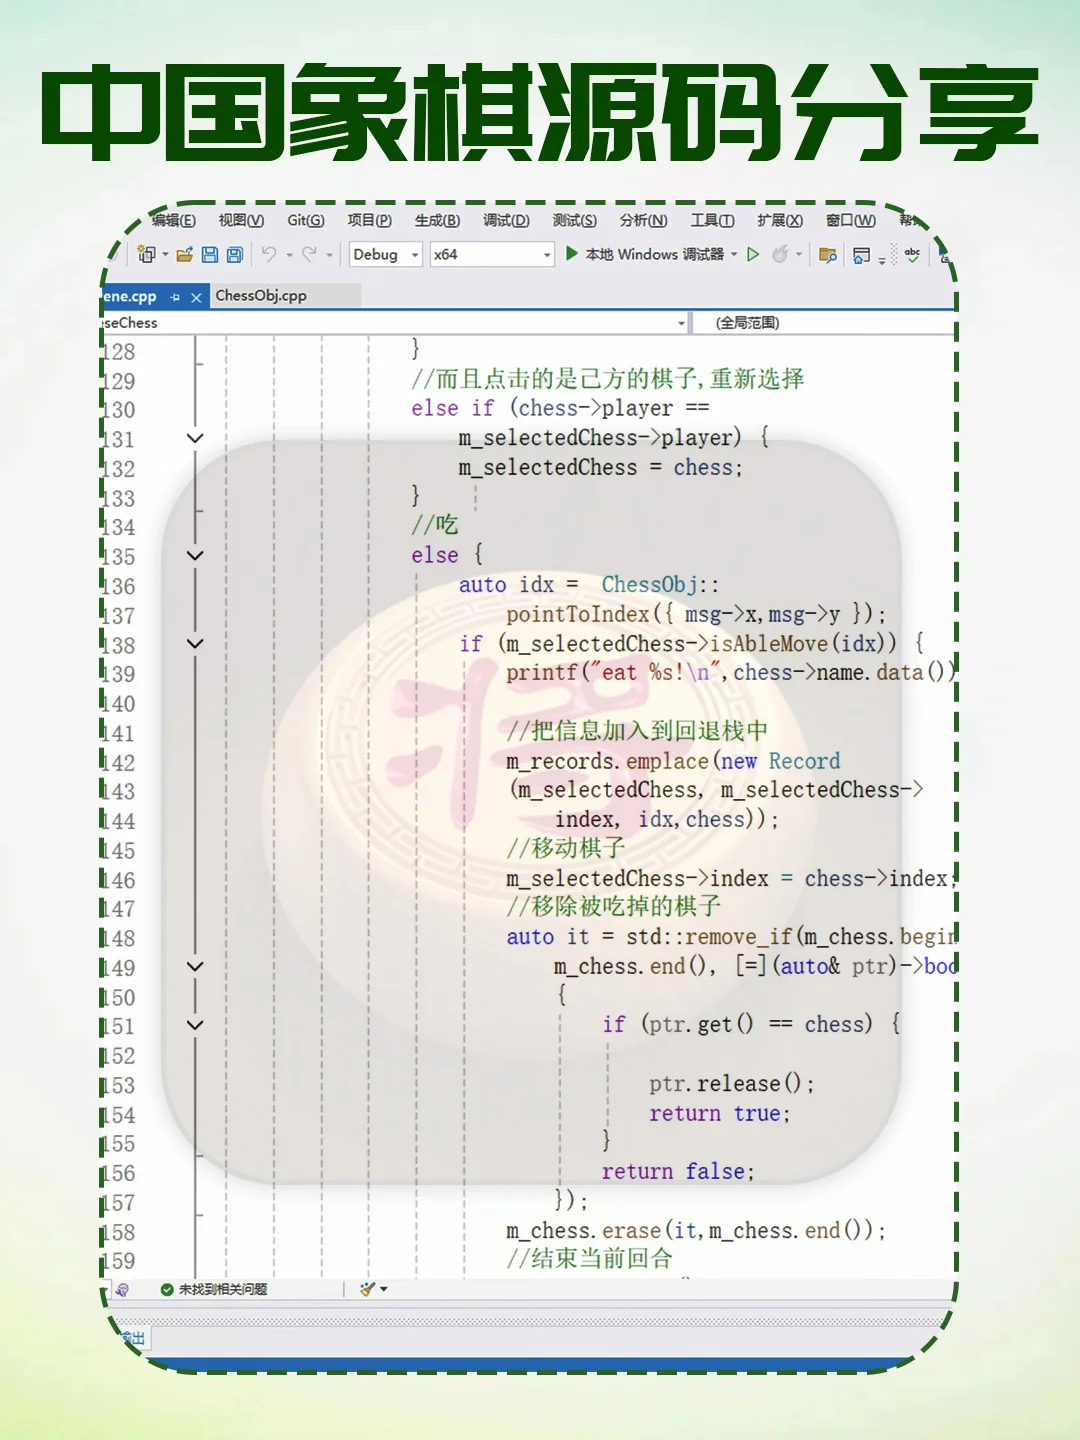Image resolution: width=1080 pixels, height=1440 pixels.
Task: Collapse the if block at line 151
Action: tap(195, 1025)
